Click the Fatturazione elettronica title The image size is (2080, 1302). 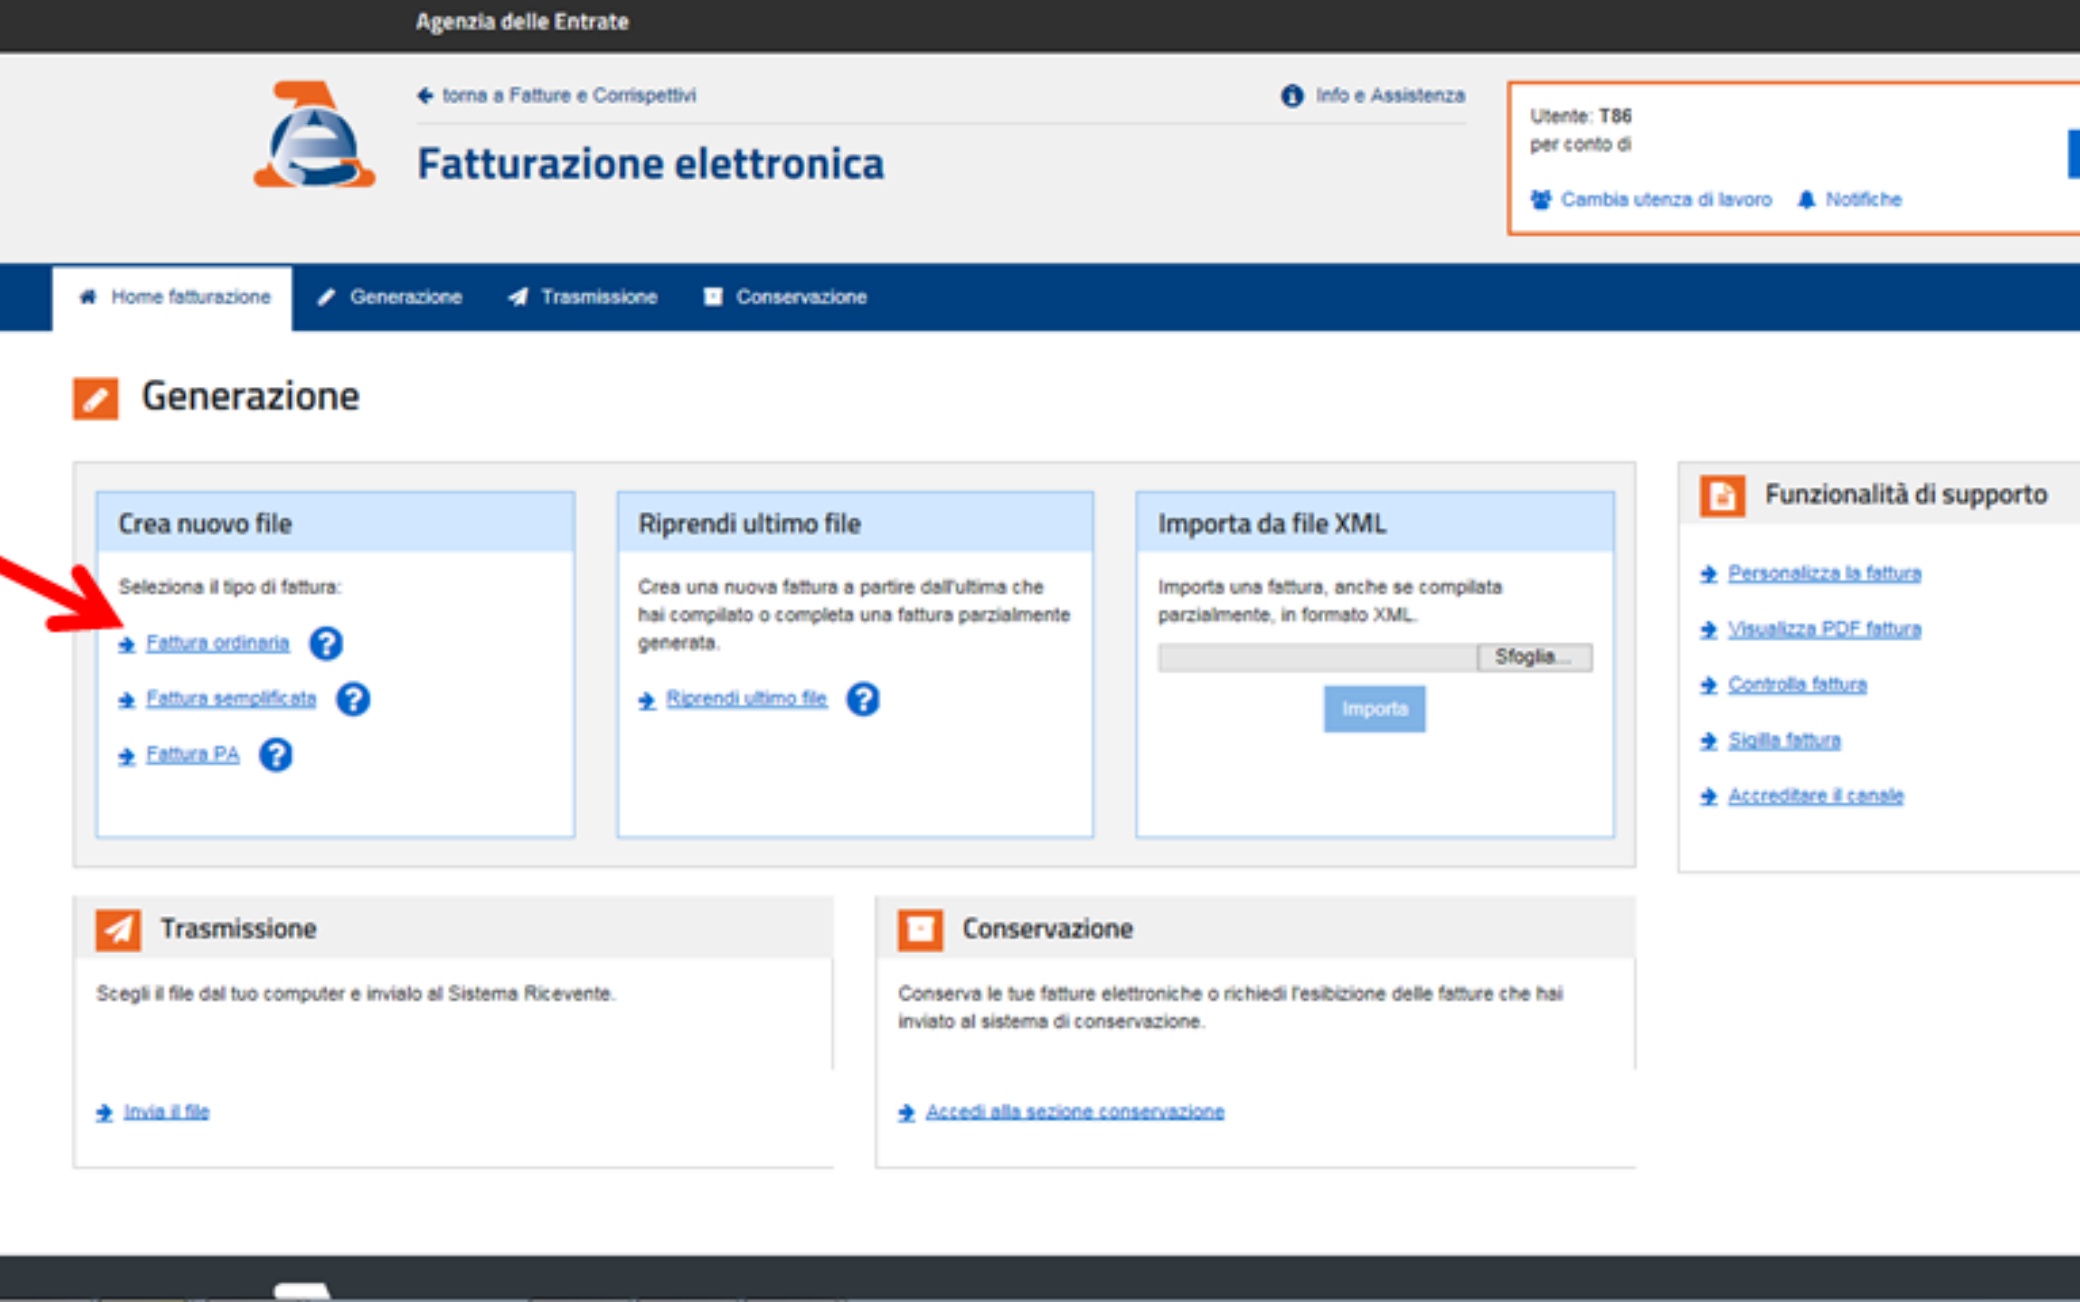click(651, 164)
